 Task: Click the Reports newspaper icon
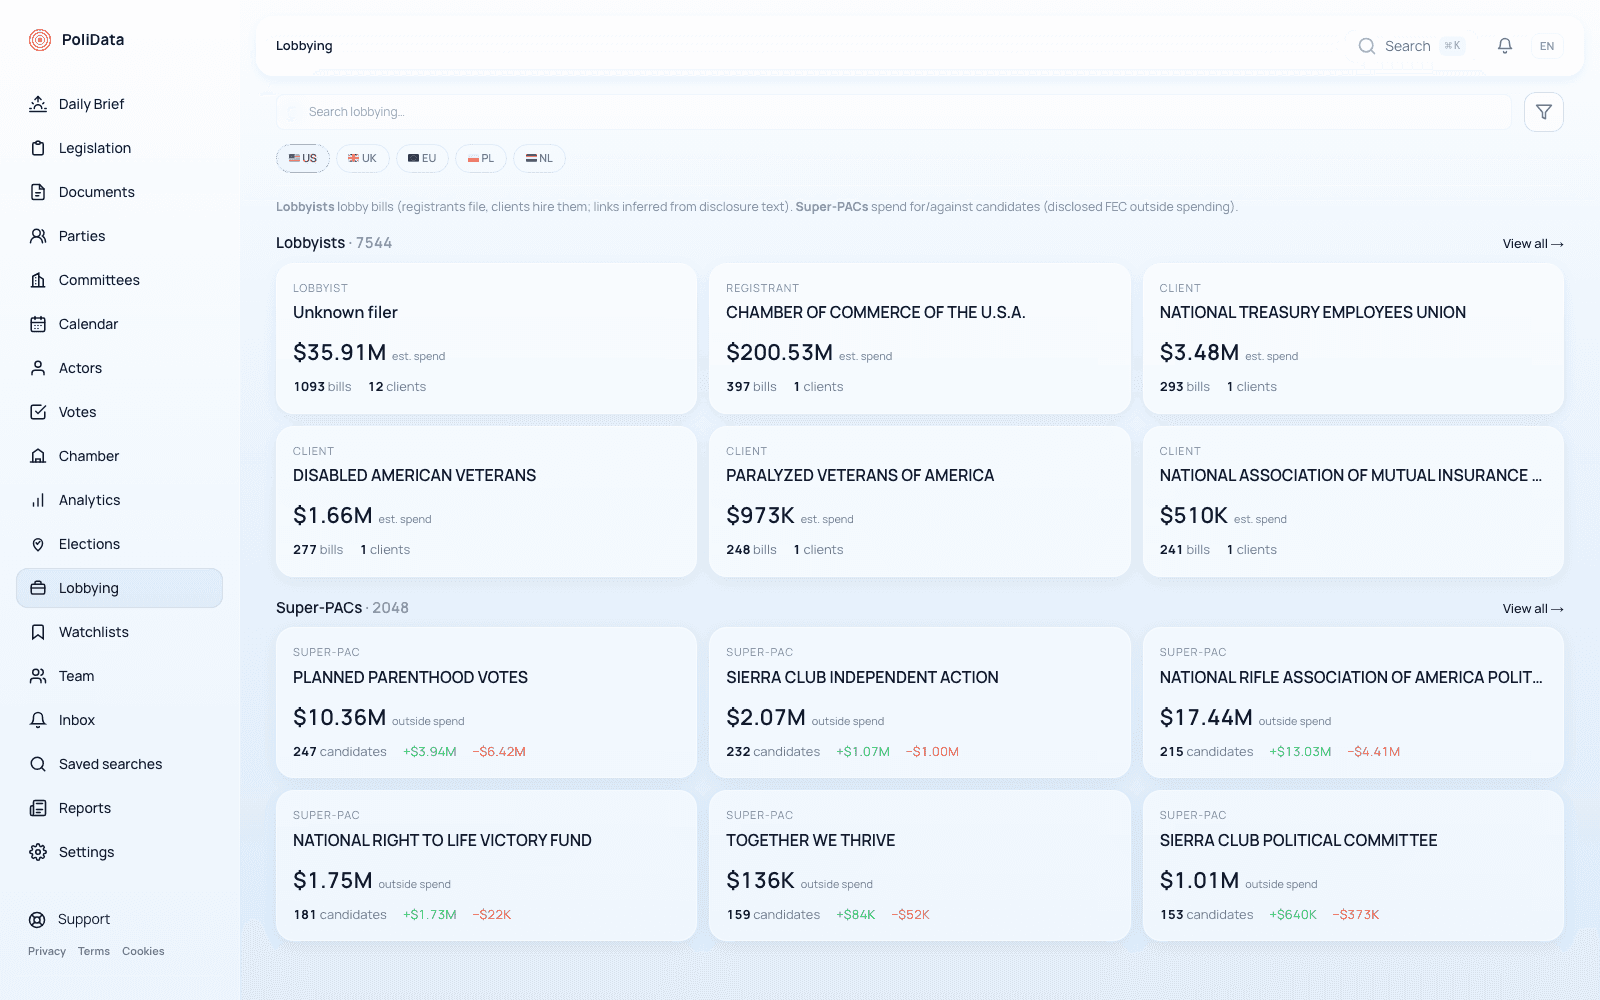[38, 808]
